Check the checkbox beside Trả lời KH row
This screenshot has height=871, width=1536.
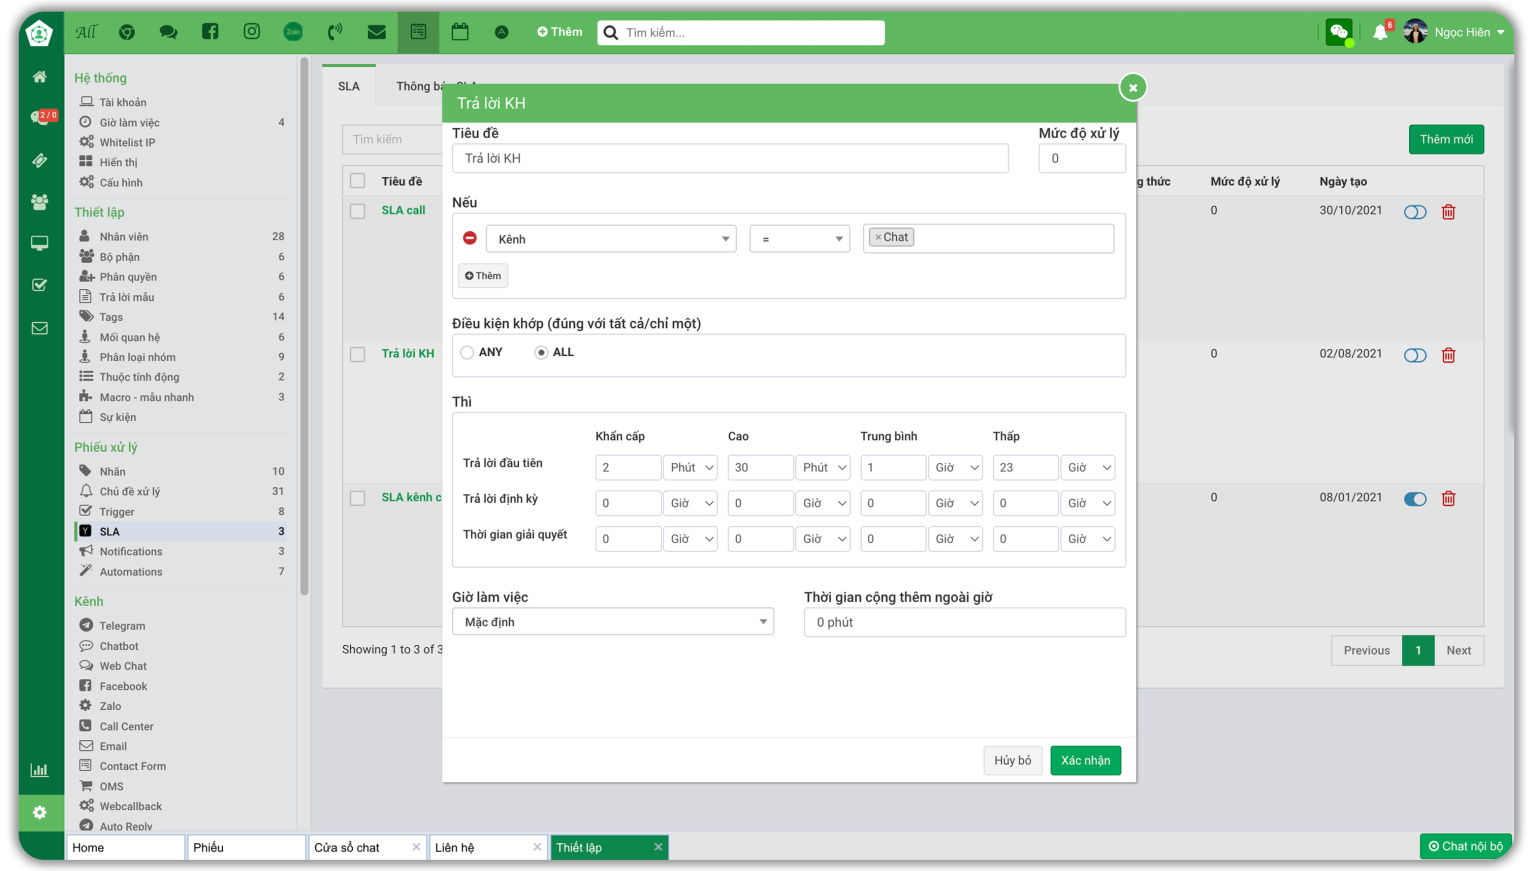pyautogui.click(x=357, y=355)
